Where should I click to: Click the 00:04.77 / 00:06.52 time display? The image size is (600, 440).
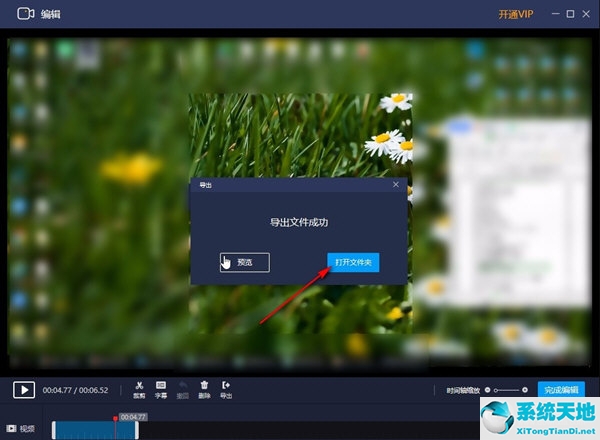pyautogui.click(x=75, y=390)
